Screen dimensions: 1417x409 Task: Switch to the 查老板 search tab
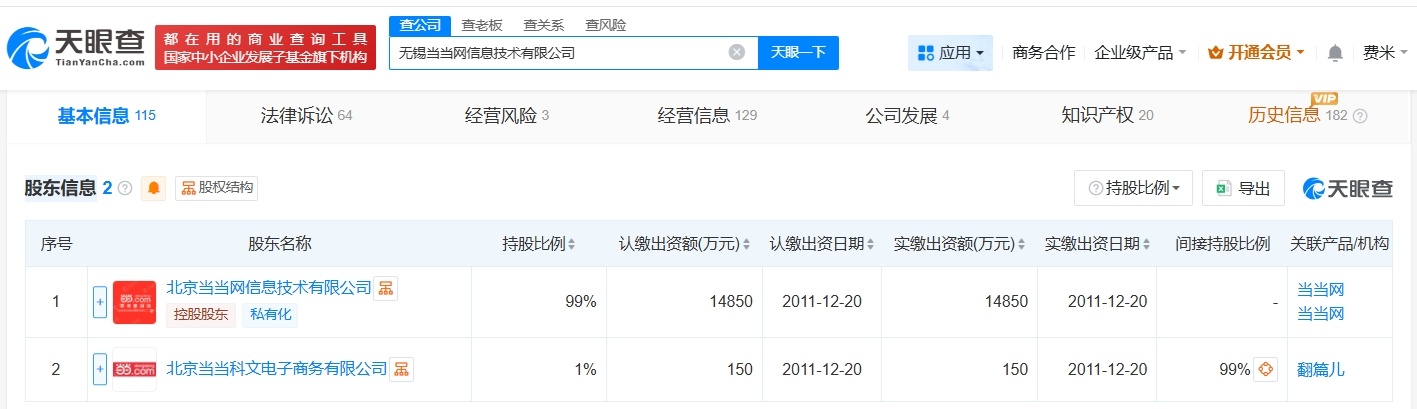pos(482,25)
